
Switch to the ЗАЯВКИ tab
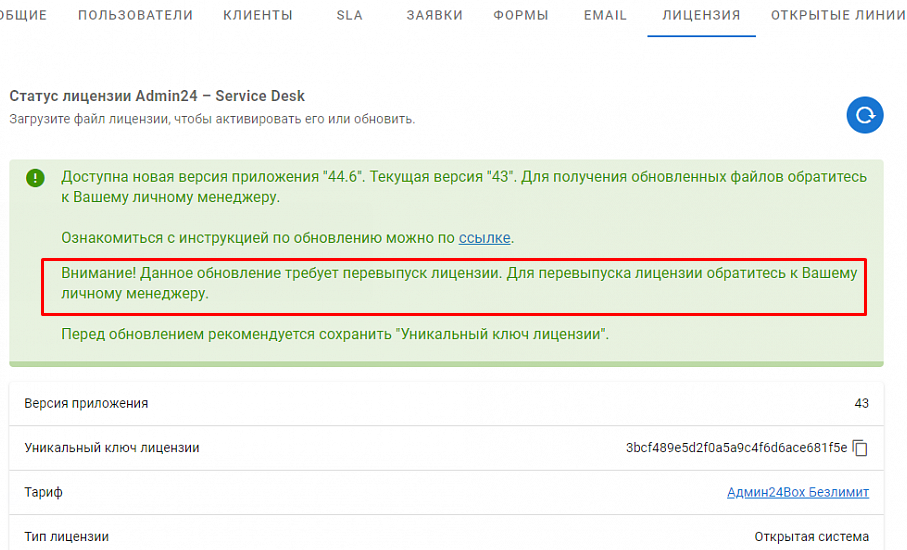434,16
